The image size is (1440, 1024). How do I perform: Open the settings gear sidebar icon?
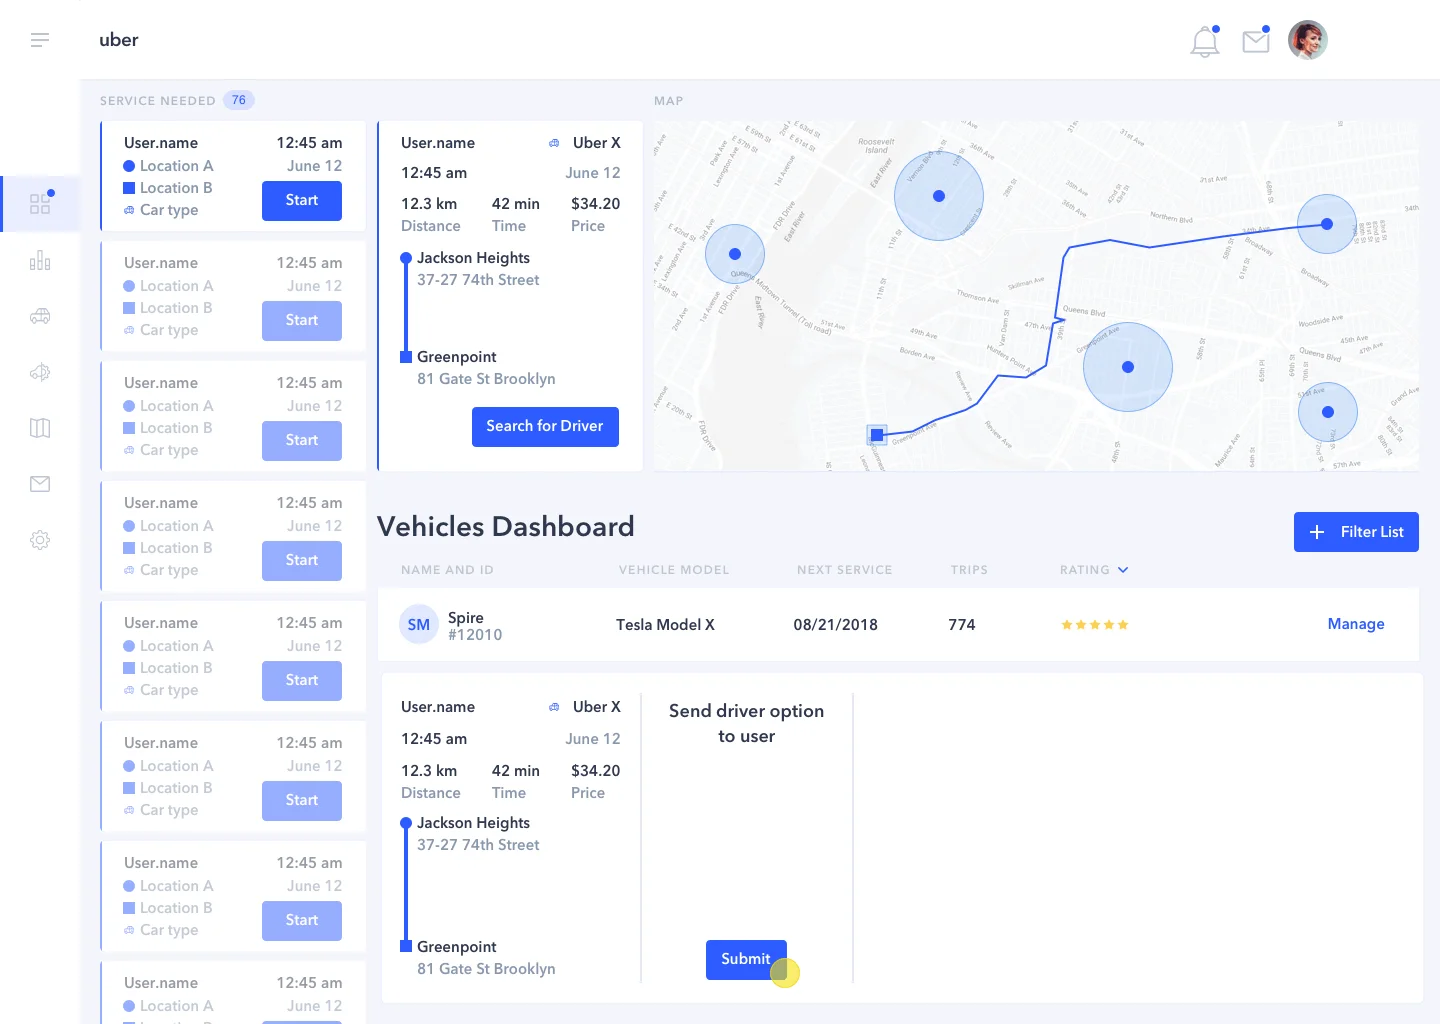(x=40, y=540)
